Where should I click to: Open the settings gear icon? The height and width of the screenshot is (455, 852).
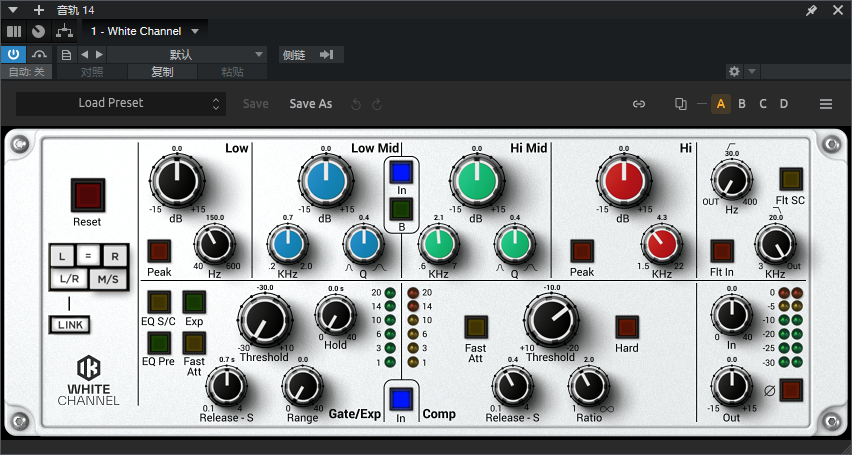pos(735,71)
